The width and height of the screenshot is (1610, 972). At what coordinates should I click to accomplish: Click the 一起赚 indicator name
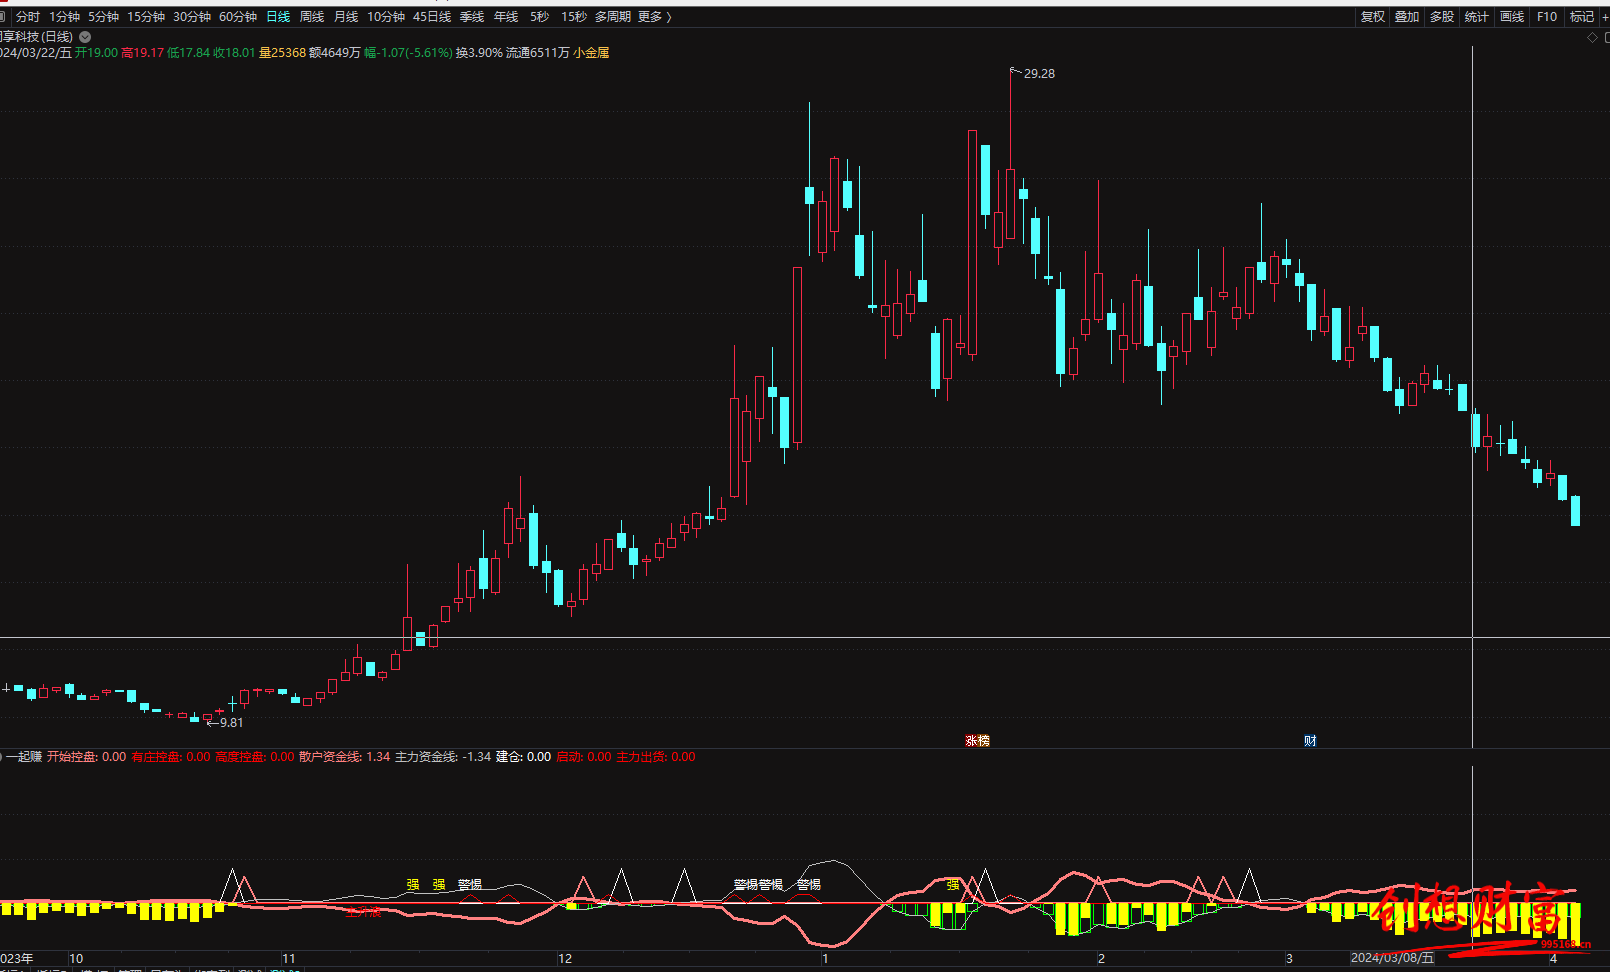[24, 757]
